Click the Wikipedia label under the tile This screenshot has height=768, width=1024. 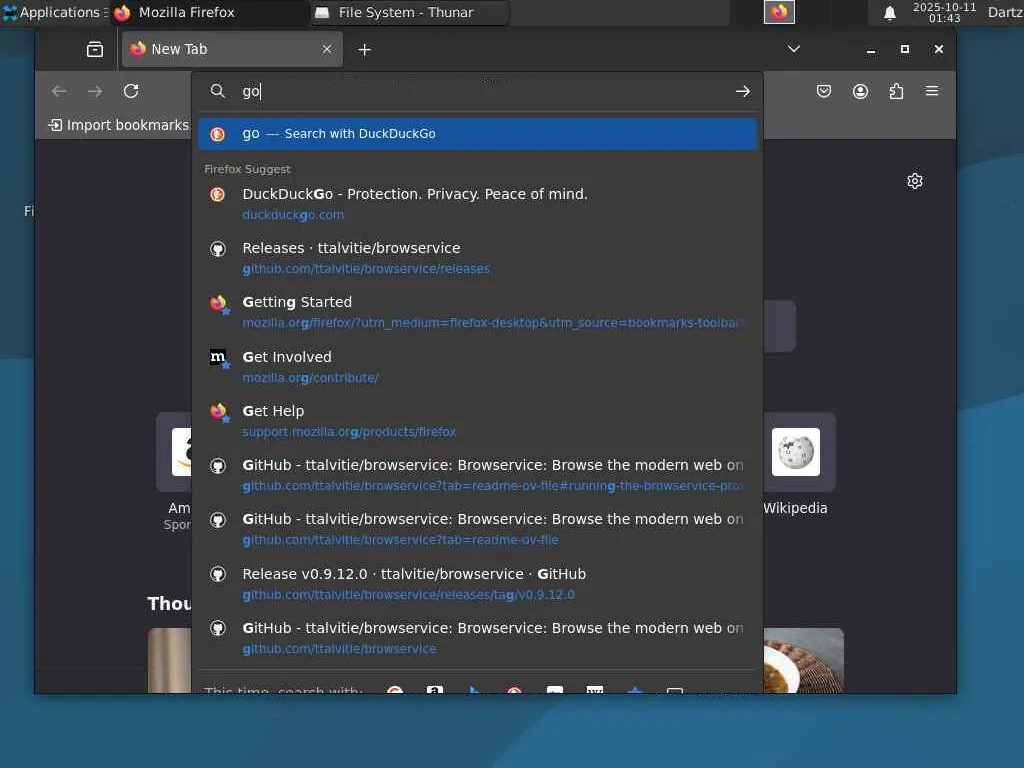tap(795, 508)
